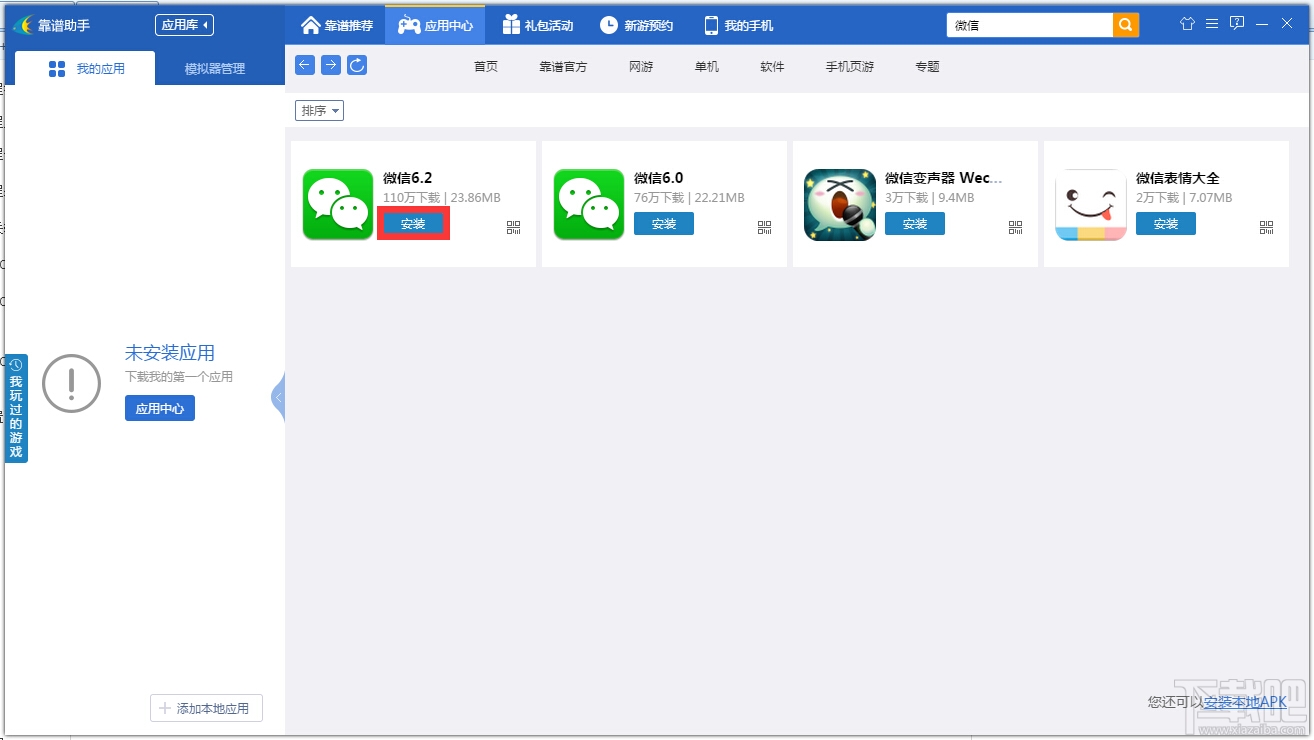Refresh the app center page

[x=357, y=64]
